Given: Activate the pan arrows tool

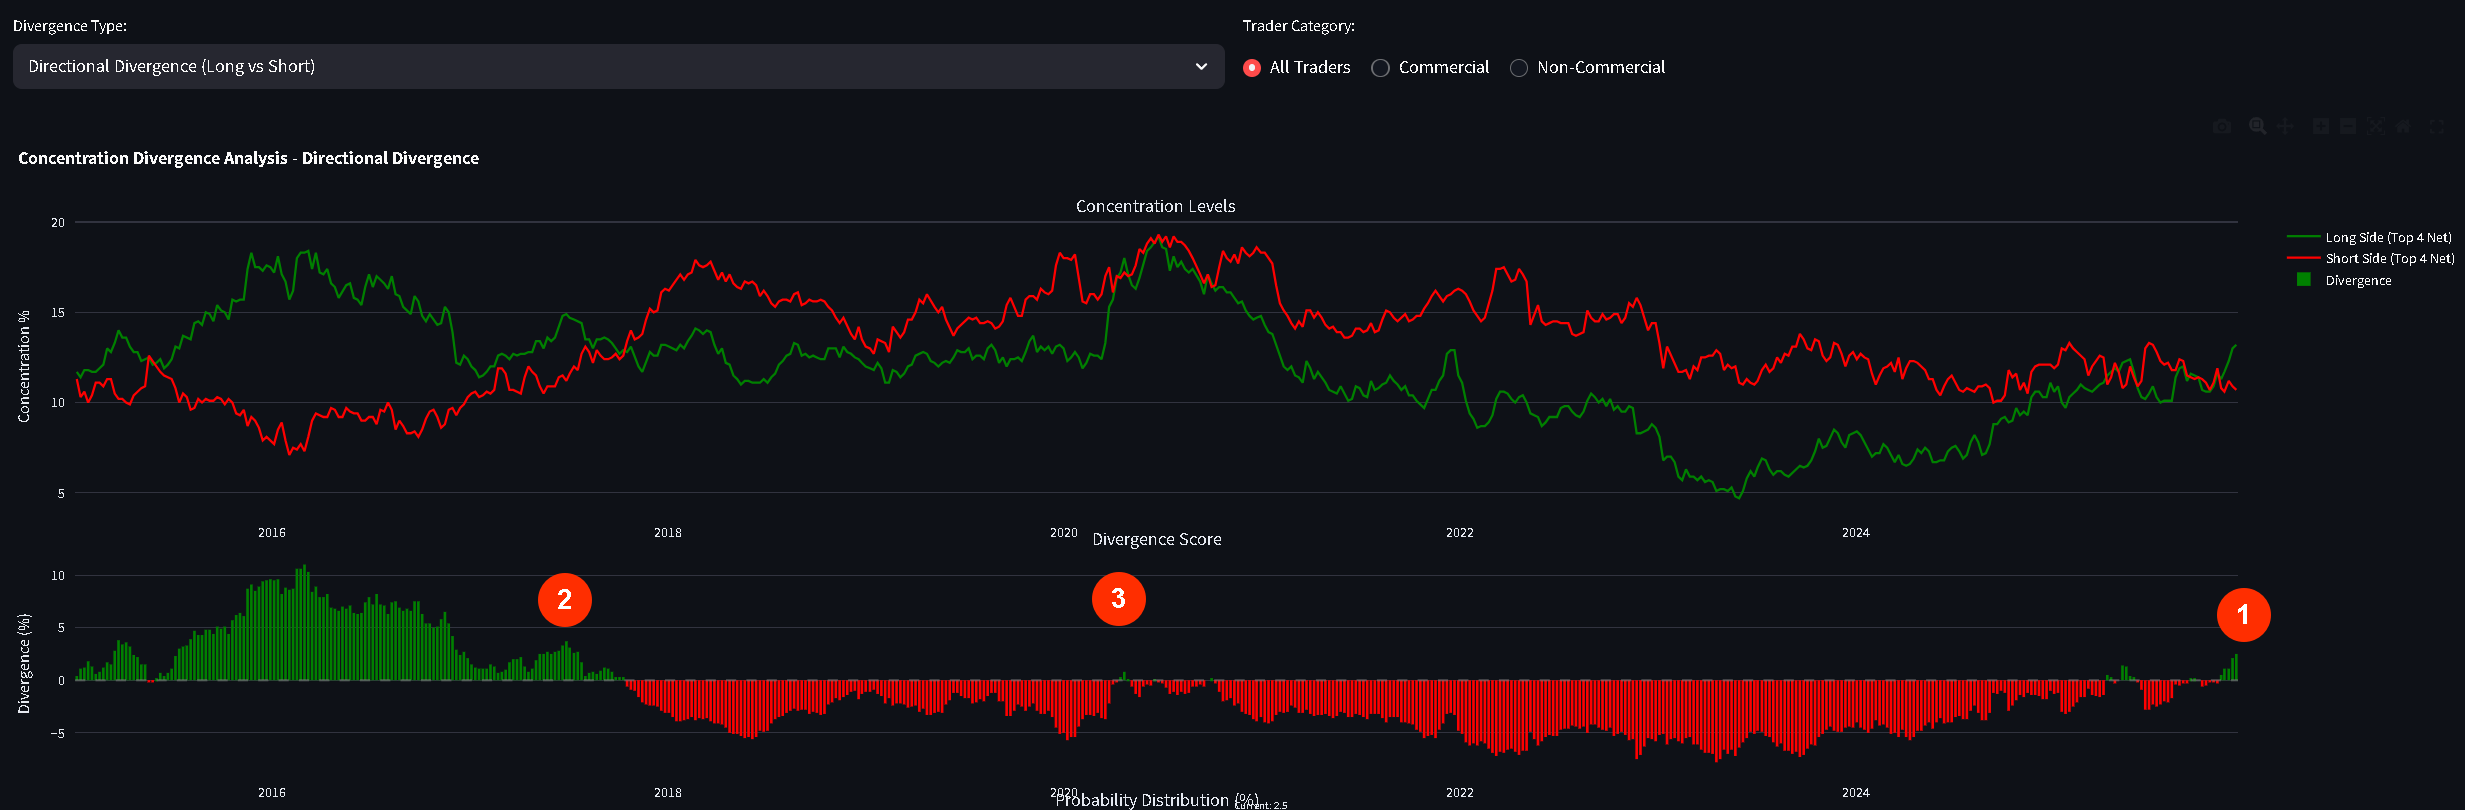Looking at the screenshot, I should [2285, 126].
